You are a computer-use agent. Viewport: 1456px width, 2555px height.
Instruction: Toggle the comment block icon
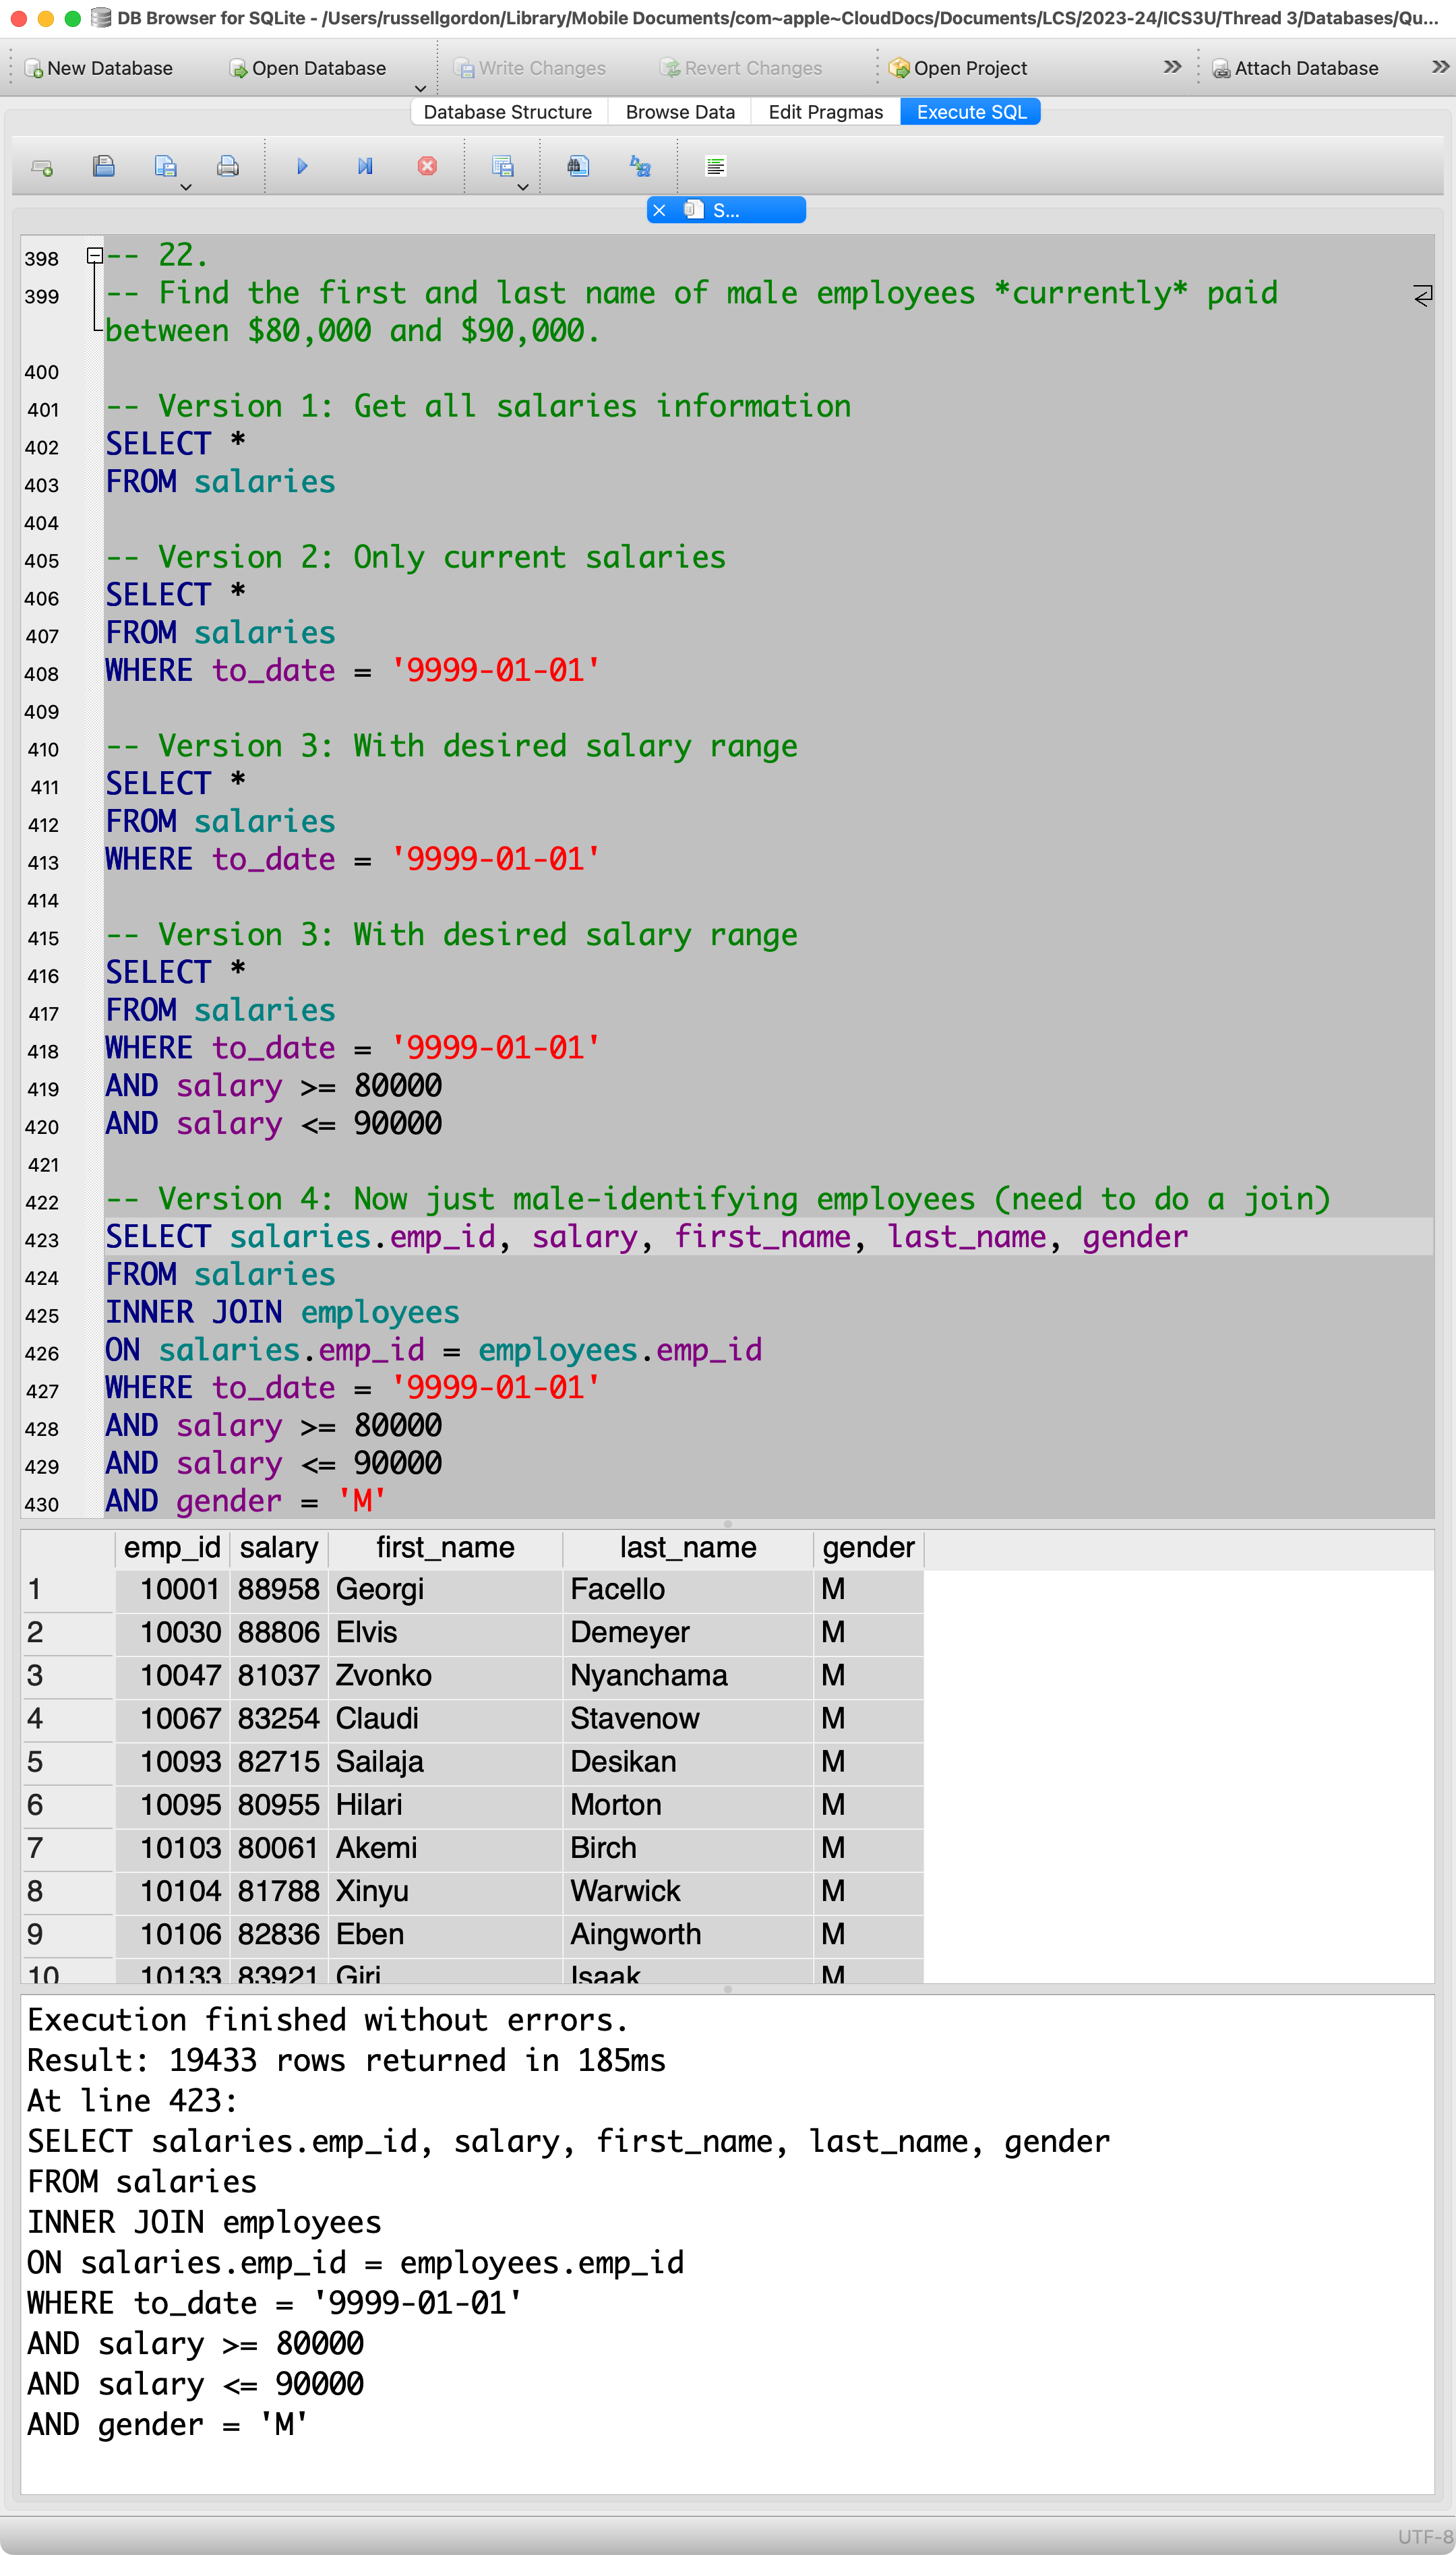pos(715,167)
